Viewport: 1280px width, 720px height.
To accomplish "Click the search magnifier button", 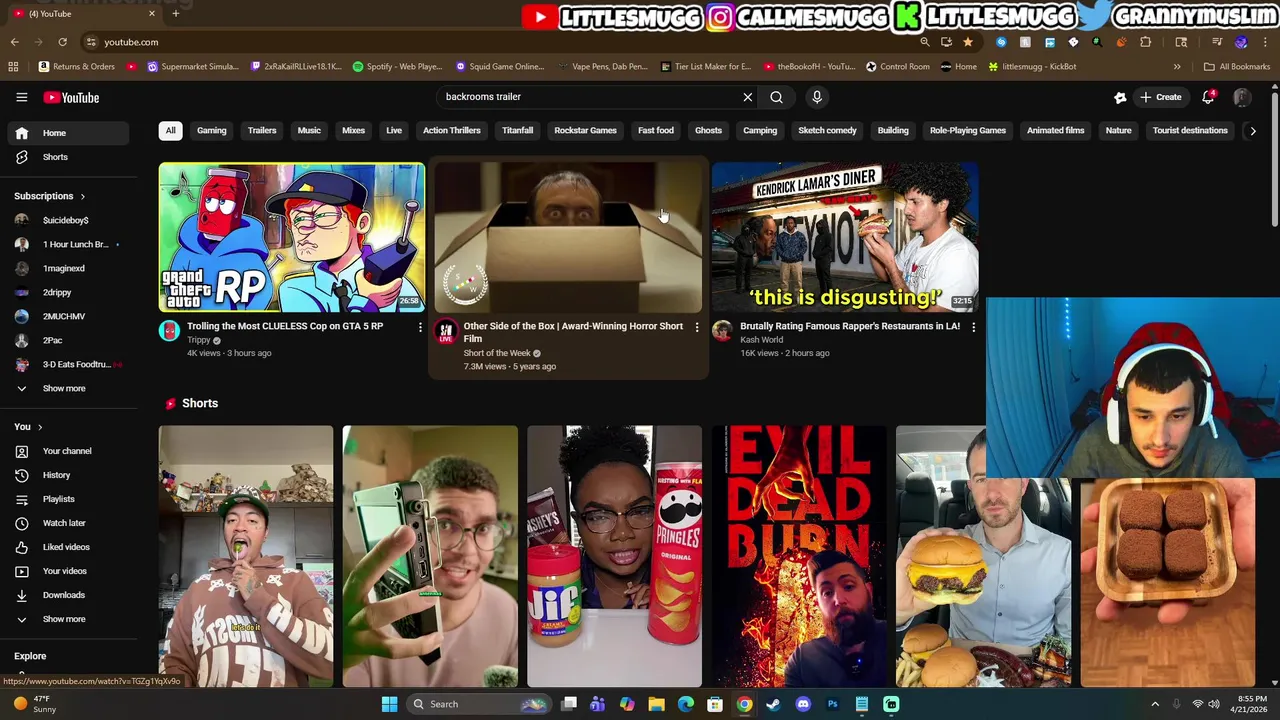I will coord(776,97).
